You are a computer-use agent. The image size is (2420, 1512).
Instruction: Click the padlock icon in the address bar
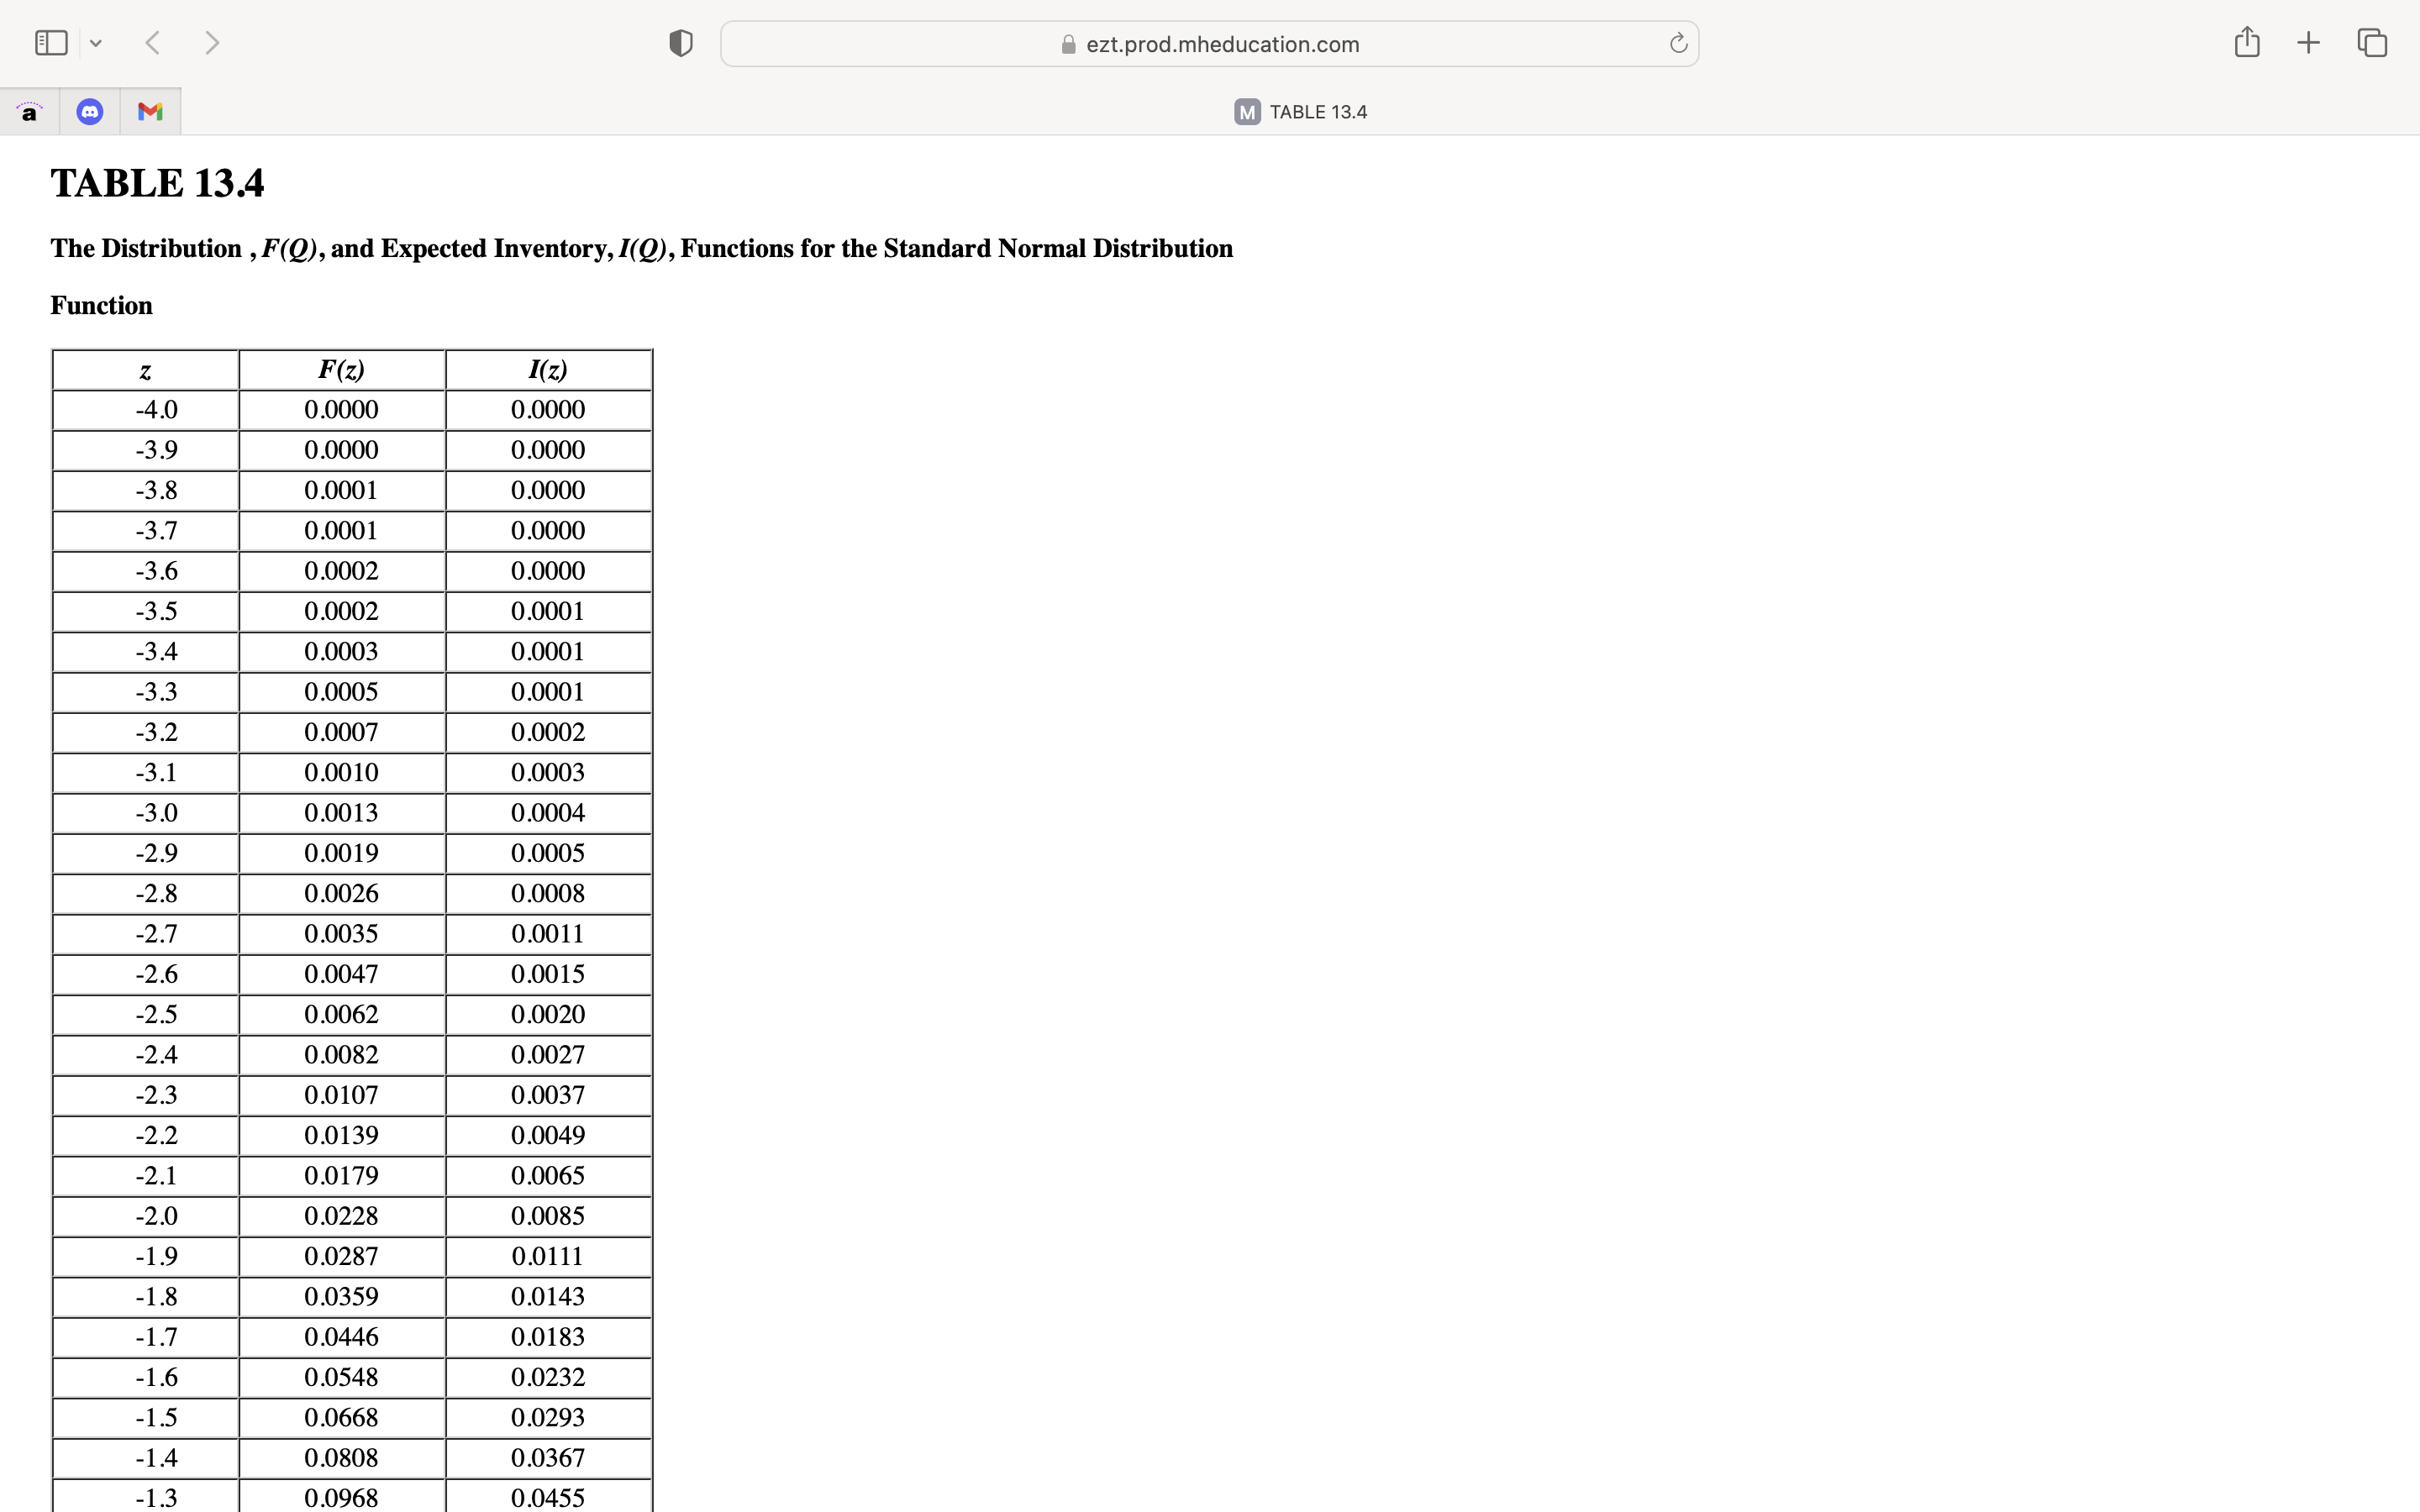[1066, 44]
